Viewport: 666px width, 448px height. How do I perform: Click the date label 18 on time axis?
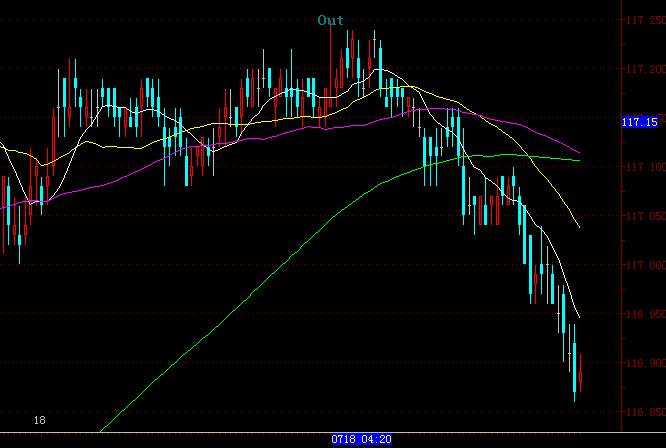40,420
